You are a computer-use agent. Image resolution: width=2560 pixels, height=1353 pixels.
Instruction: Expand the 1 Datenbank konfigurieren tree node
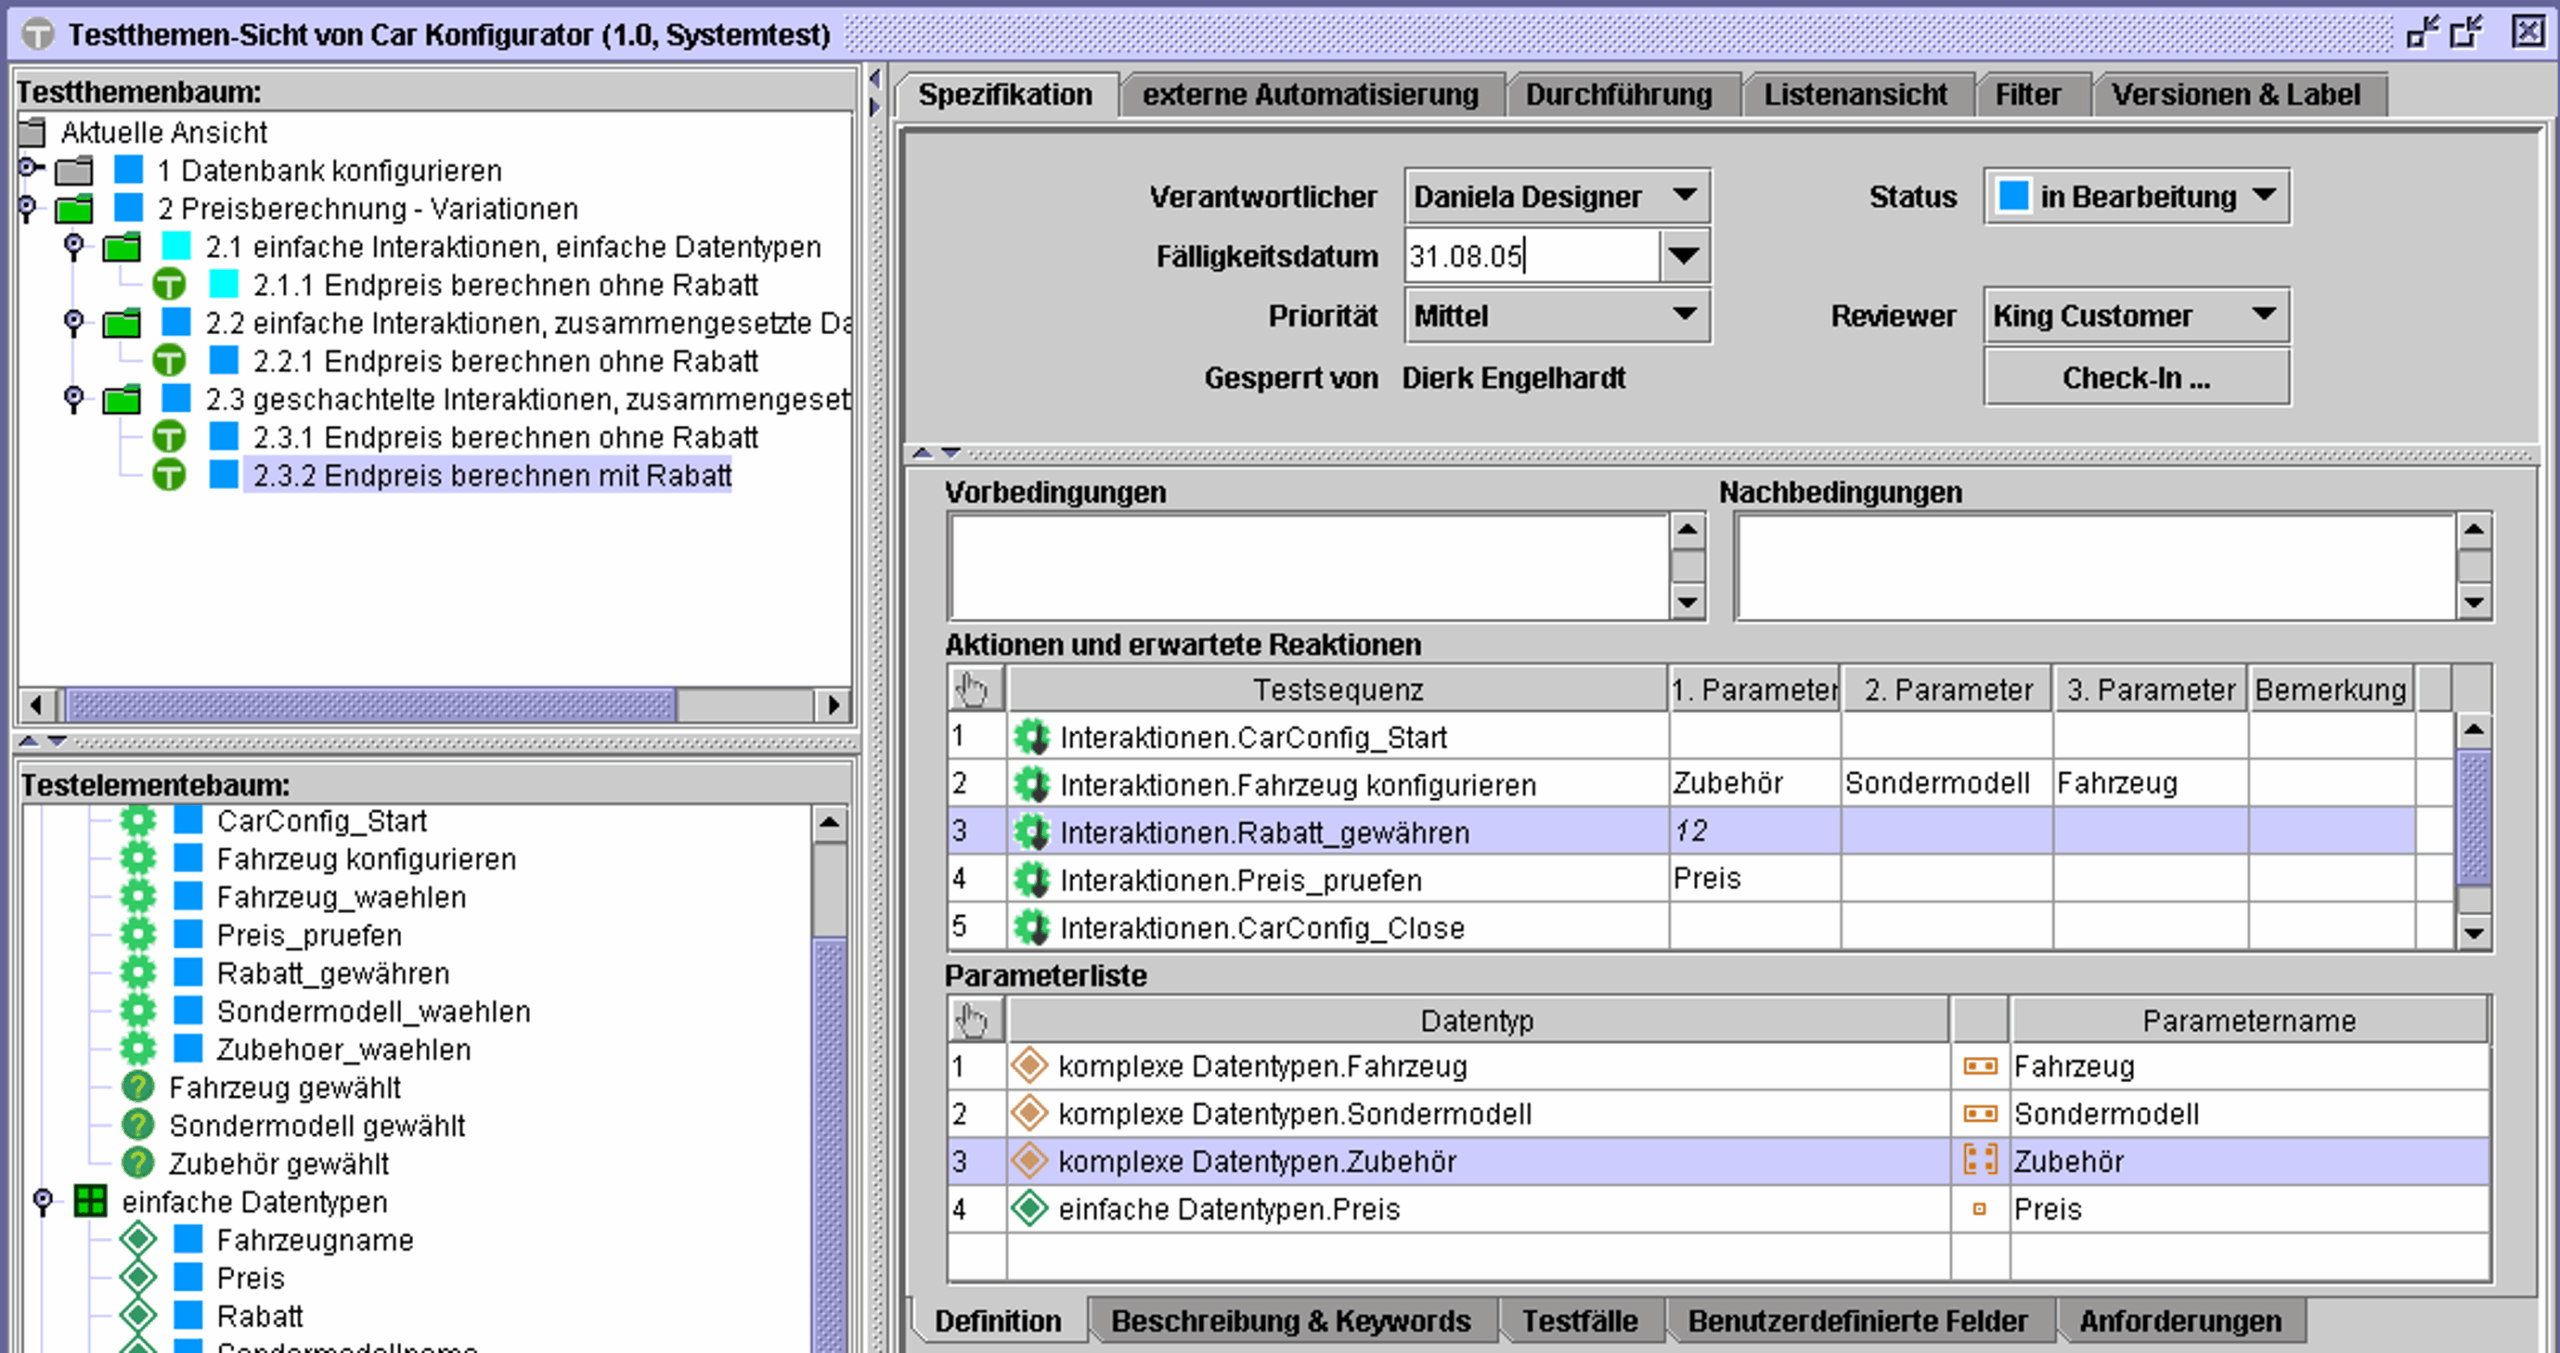30,168
